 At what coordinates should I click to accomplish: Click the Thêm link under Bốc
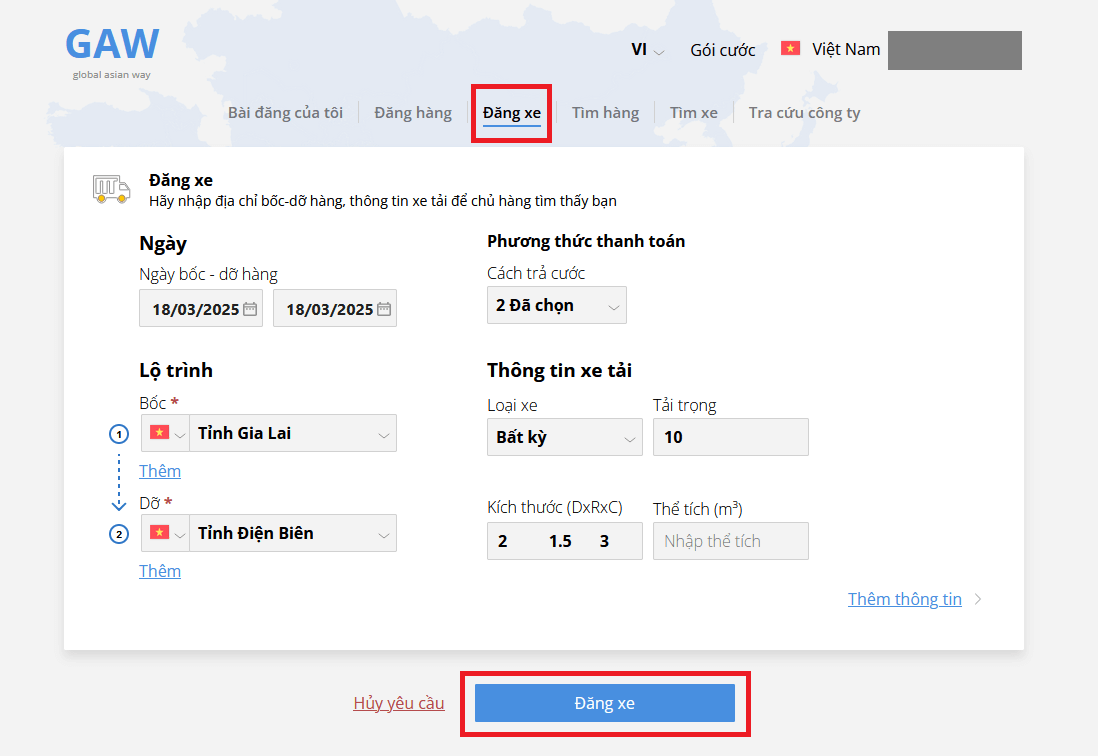[x=160, y=471]
